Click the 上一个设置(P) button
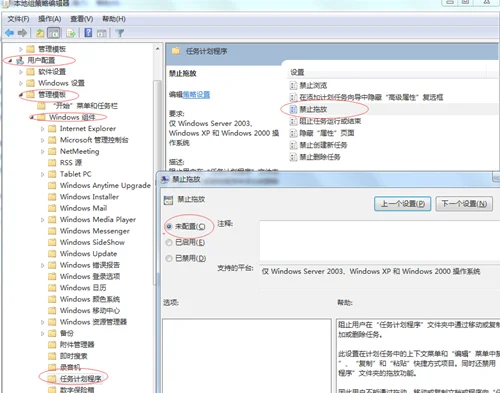500x393 pixels. click(403, 203)
